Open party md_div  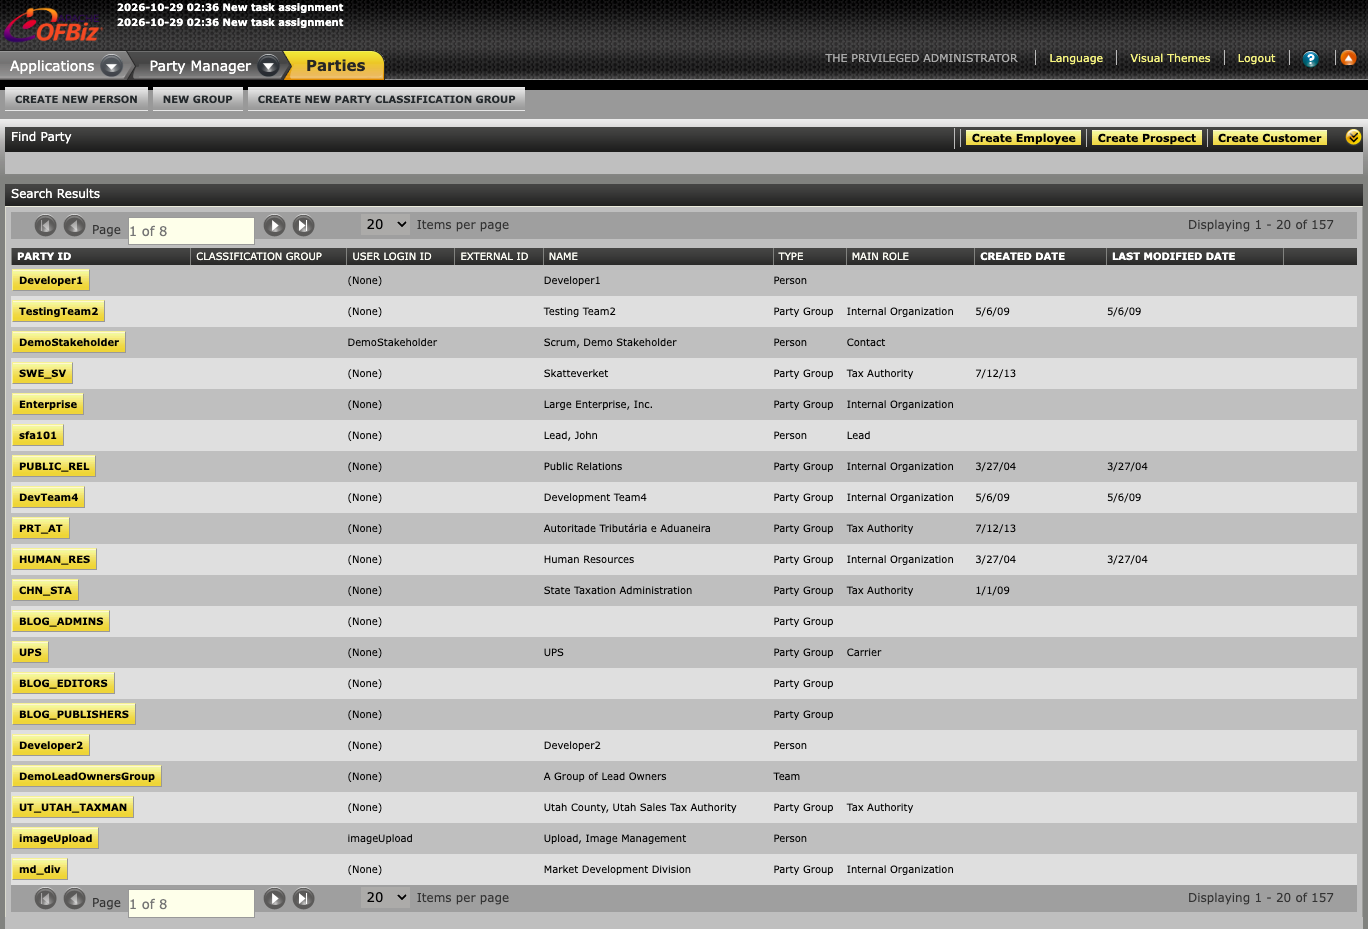[40, 870]
